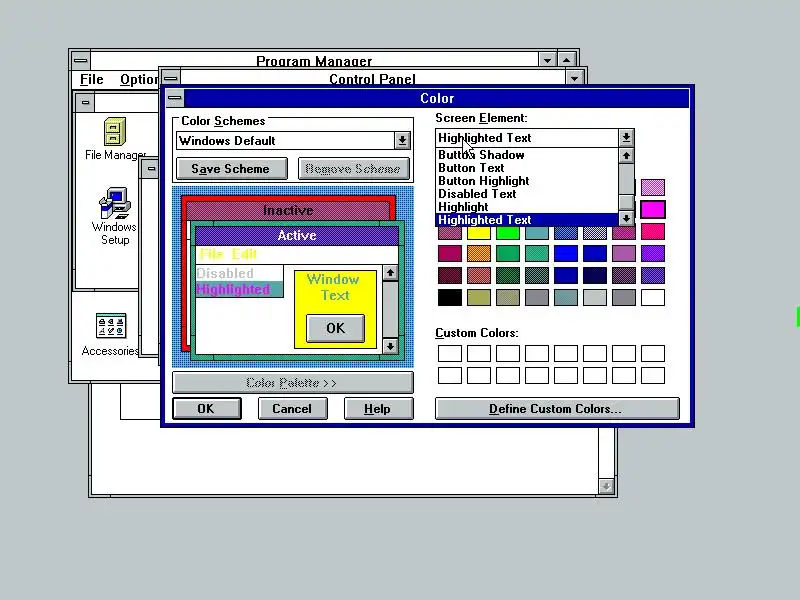Choose Disabled Text in the element list

pyautogui.click(x=527, y=194)
